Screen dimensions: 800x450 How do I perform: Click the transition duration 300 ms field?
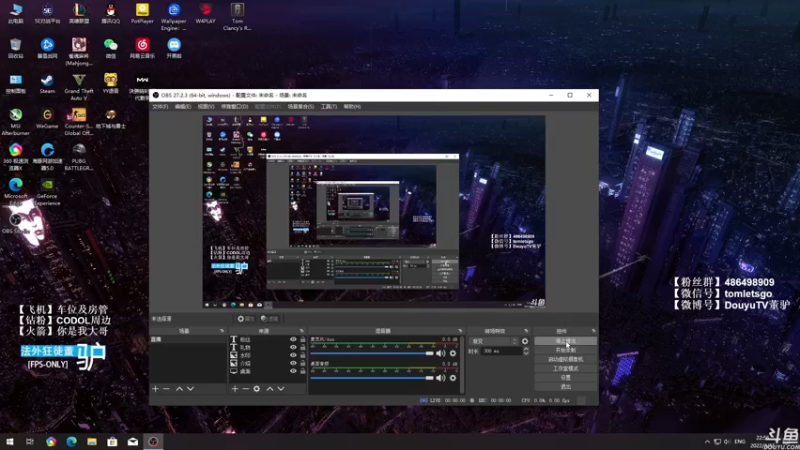click(x=501, y=351)
